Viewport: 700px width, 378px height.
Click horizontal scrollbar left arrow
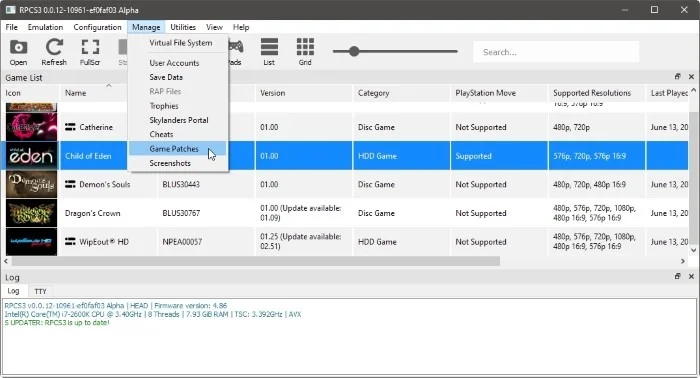pyautogui.click(x=6, y=261)
